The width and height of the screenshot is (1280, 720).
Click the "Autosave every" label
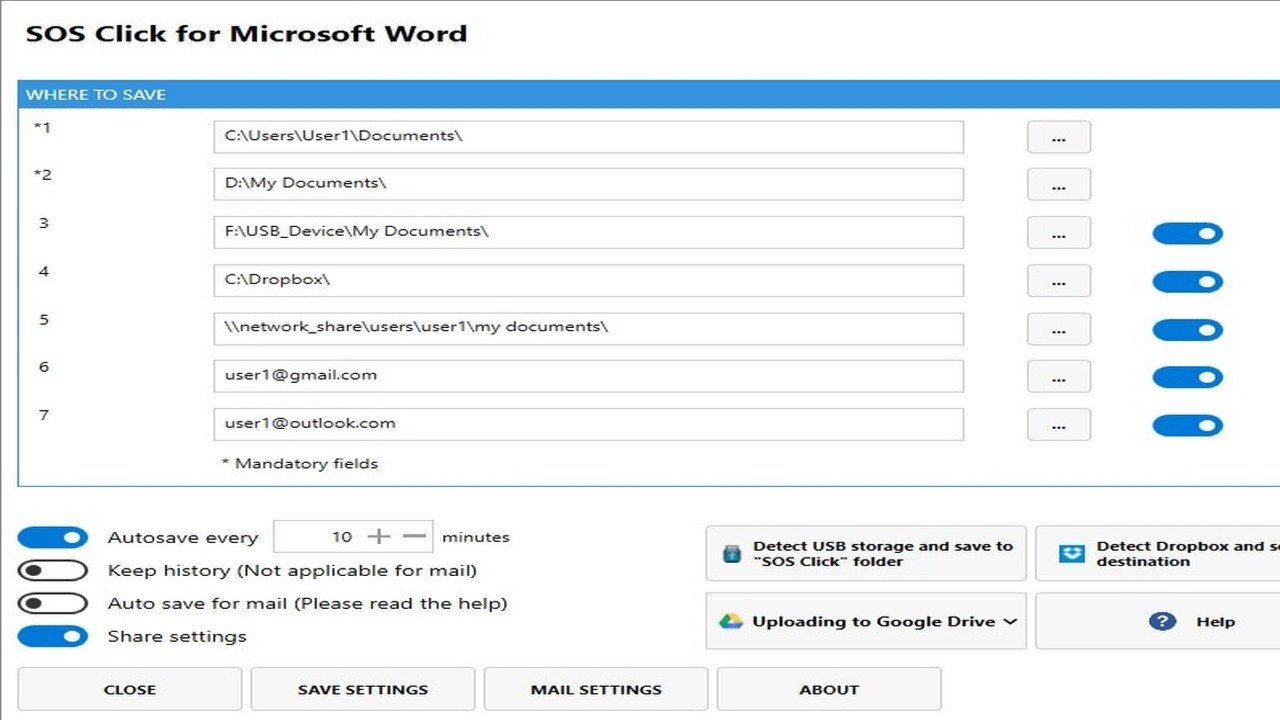point(183,538)
